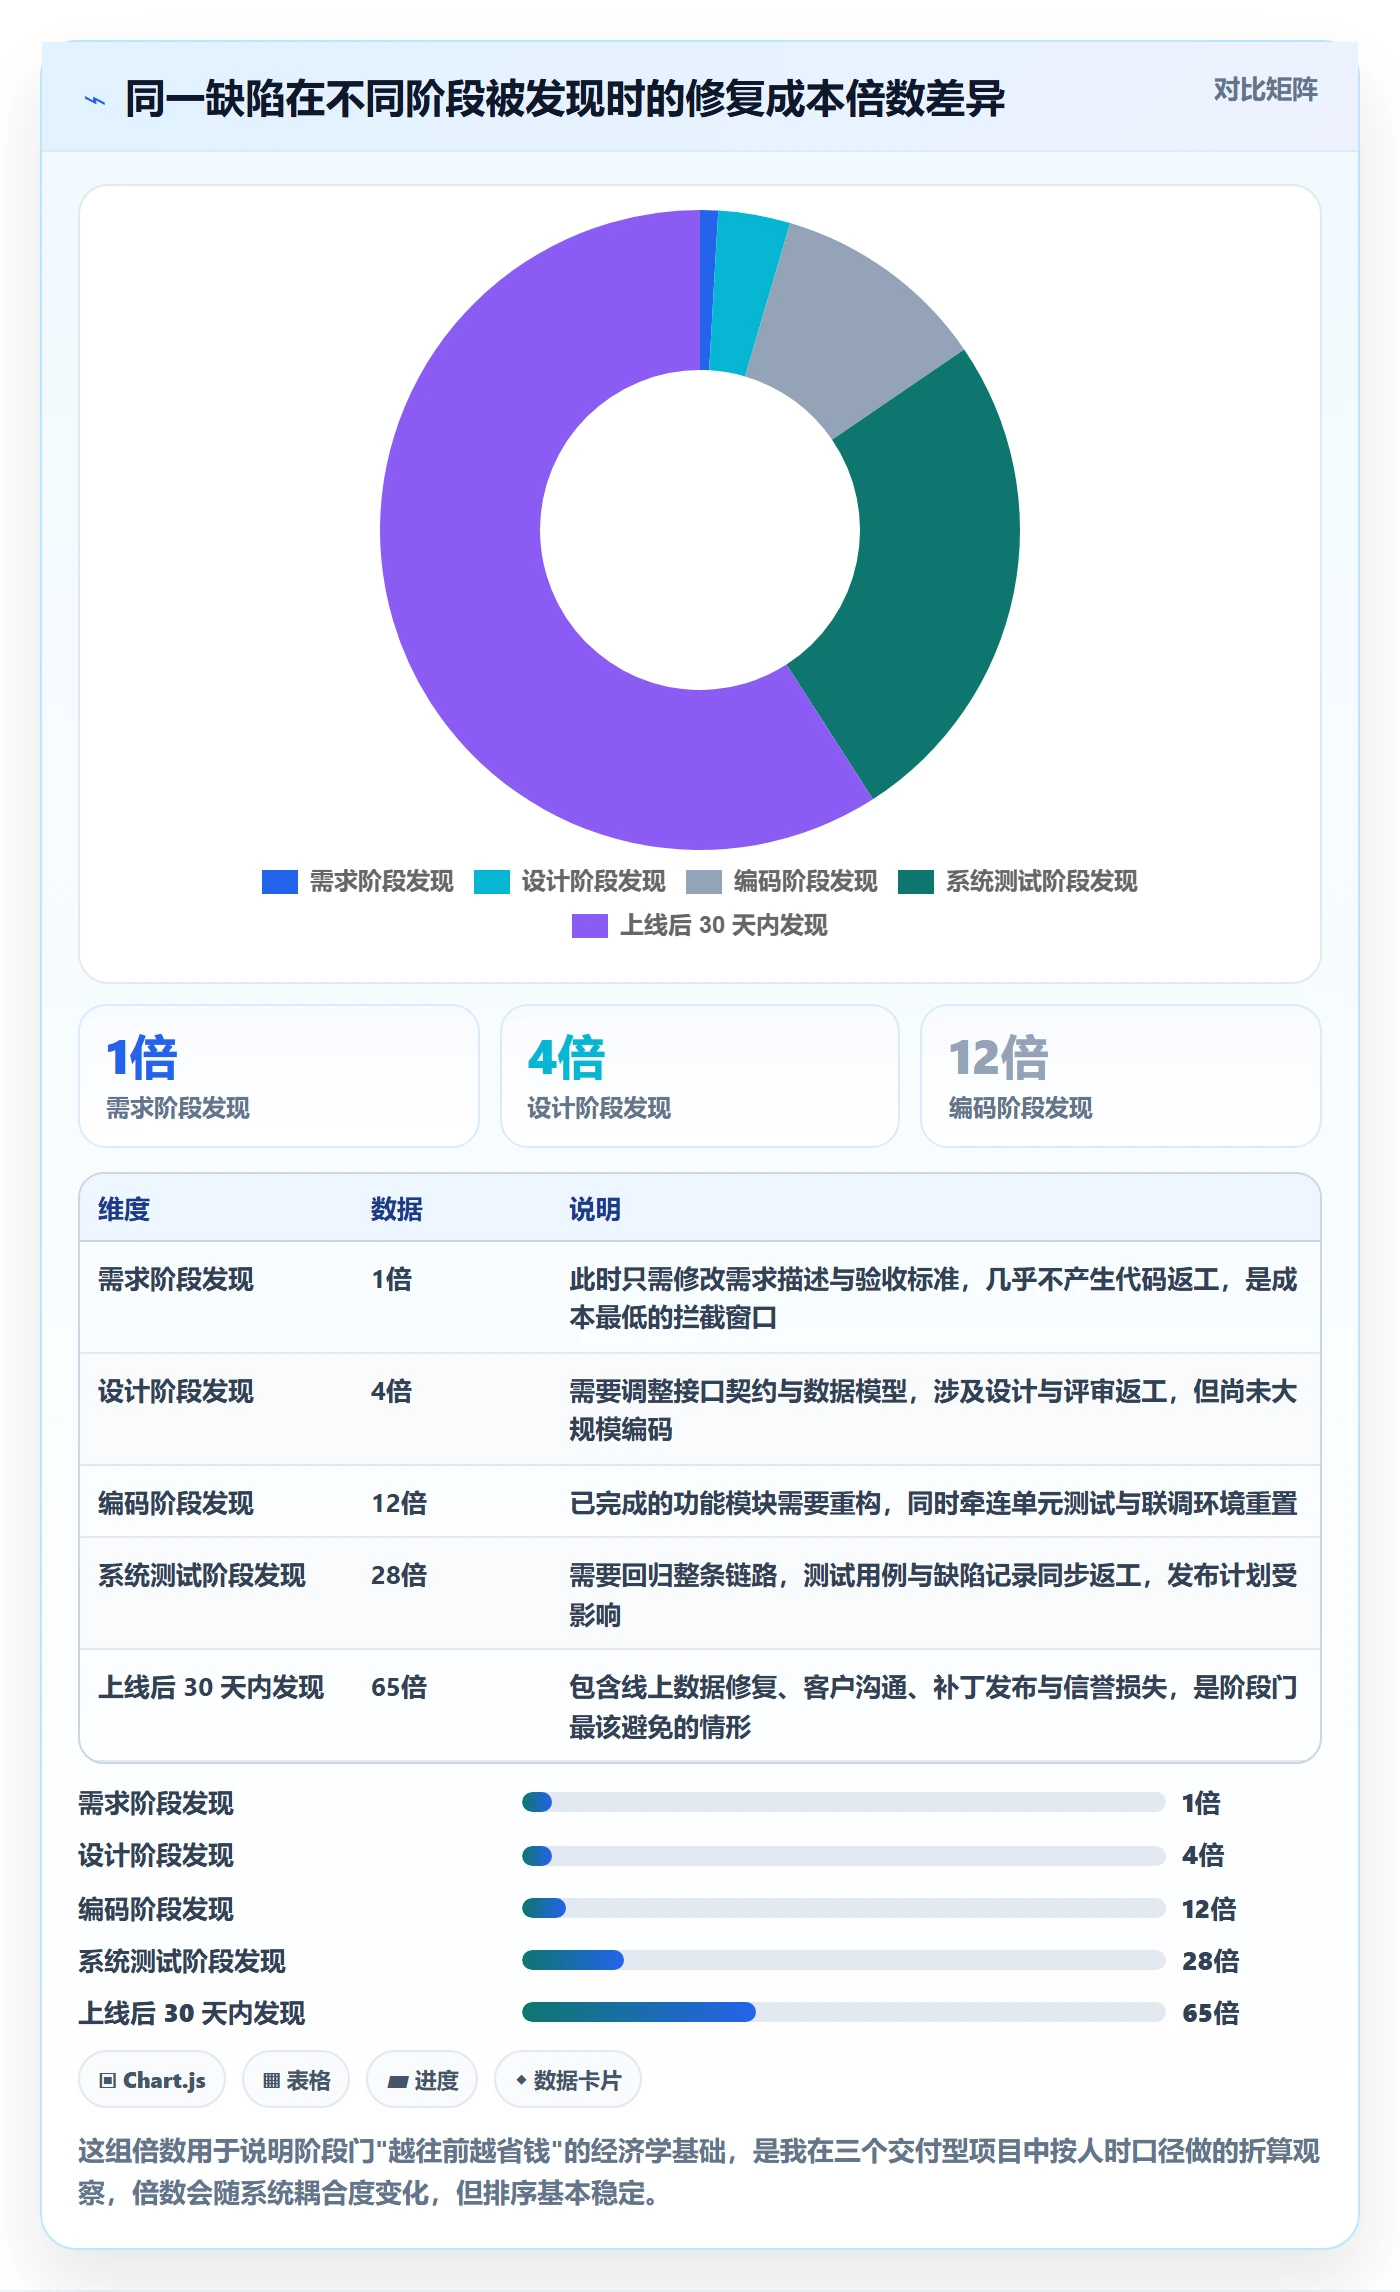Toggle the purple 上线后 30 天内发现 legend swatch
Image resolution: width=1400 pixels, height=2292 pixels.
pos(590,926)
